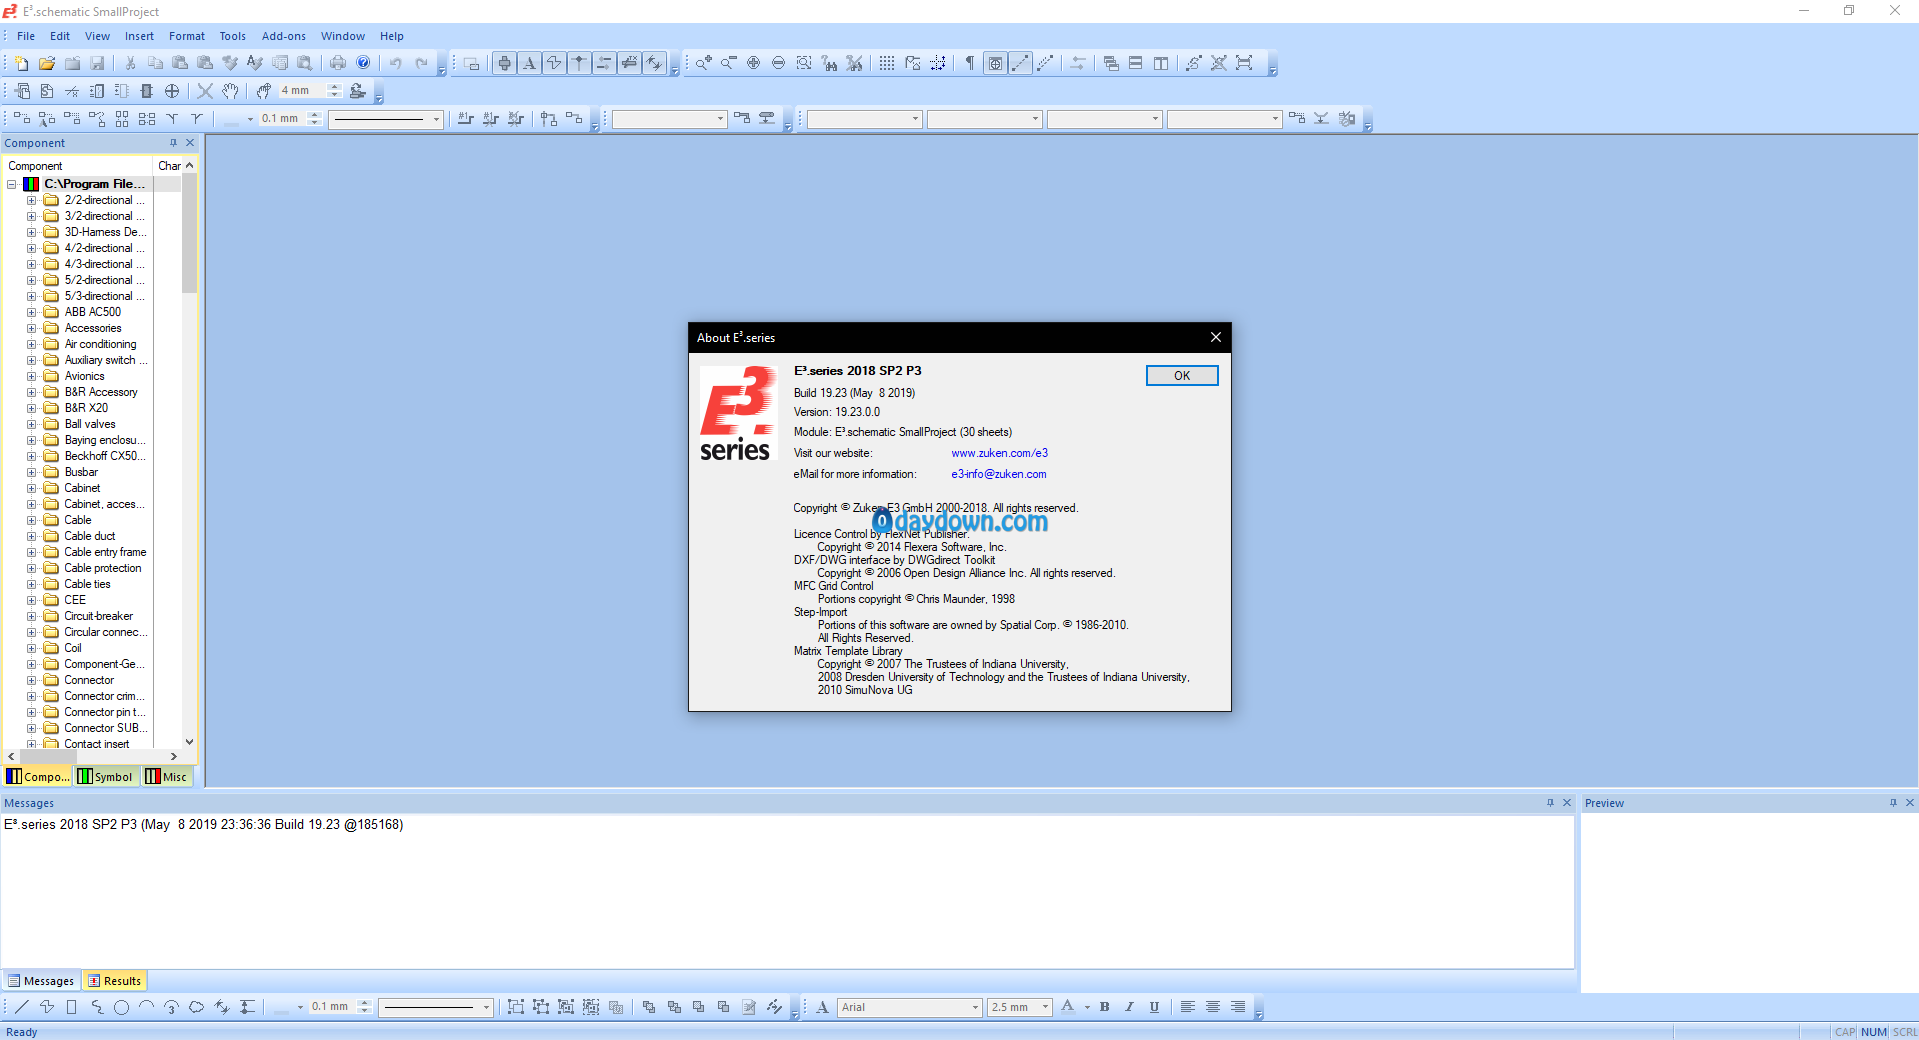Switch to the Misc tab

coord(167,777)
